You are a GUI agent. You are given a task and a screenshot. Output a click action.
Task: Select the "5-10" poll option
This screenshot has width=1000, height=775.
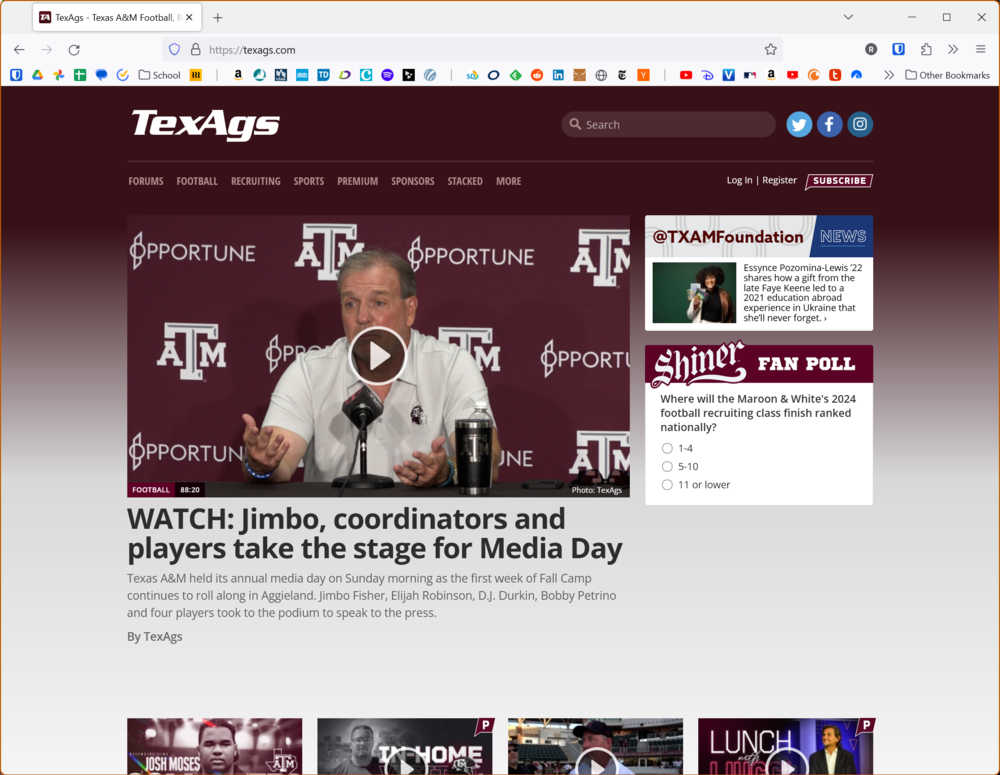[x=667, y=466]
